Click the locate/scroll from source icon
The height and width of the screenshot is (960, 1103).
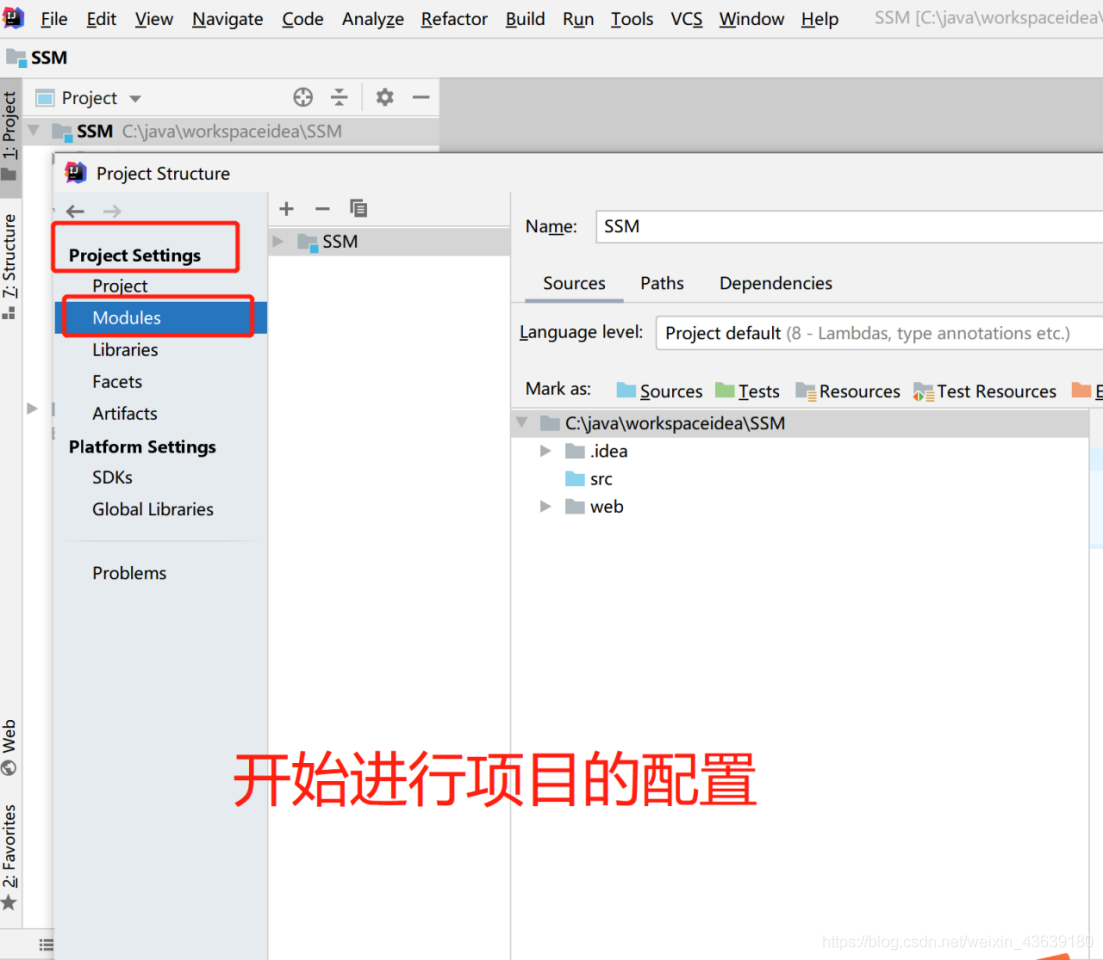point(303,97)
